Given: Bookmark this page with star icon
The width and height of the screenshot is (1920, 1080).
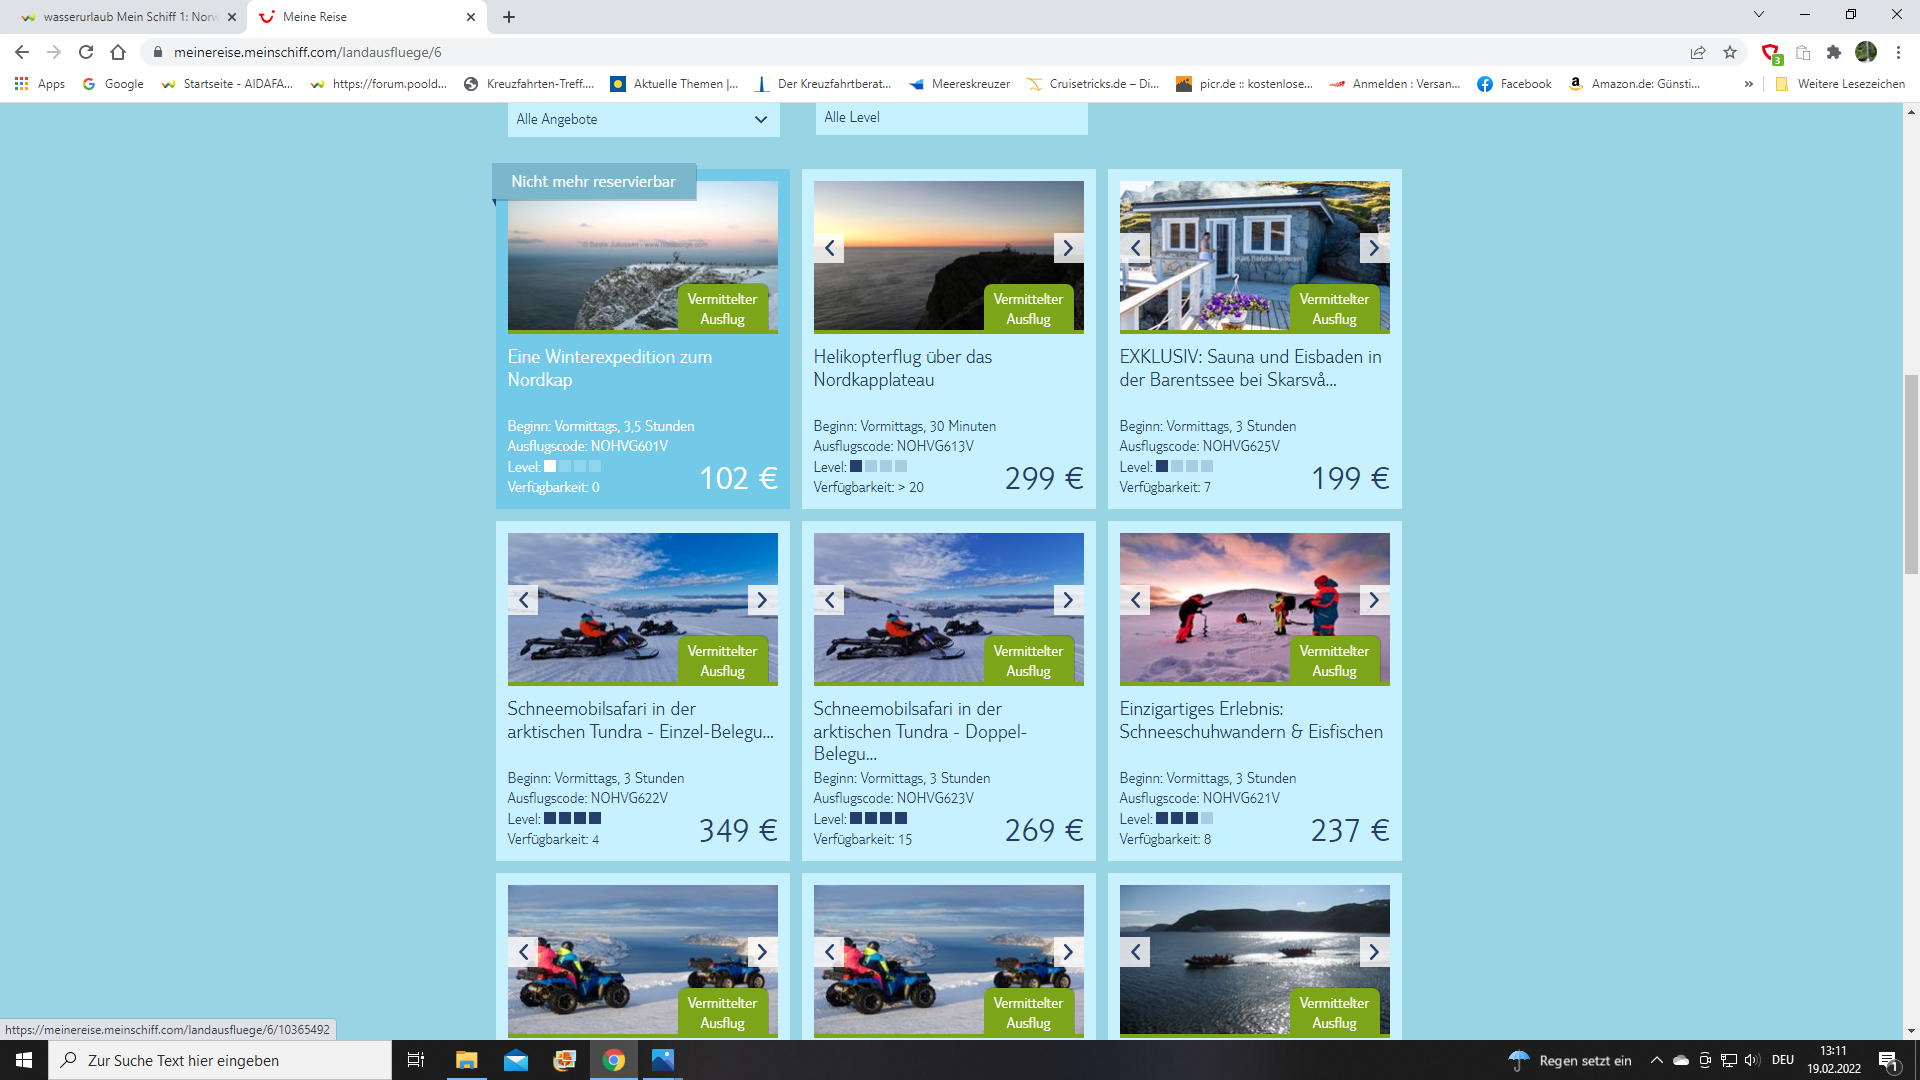Looking at the screenshot, I should pyautogui.click(x=1730, y=52).
